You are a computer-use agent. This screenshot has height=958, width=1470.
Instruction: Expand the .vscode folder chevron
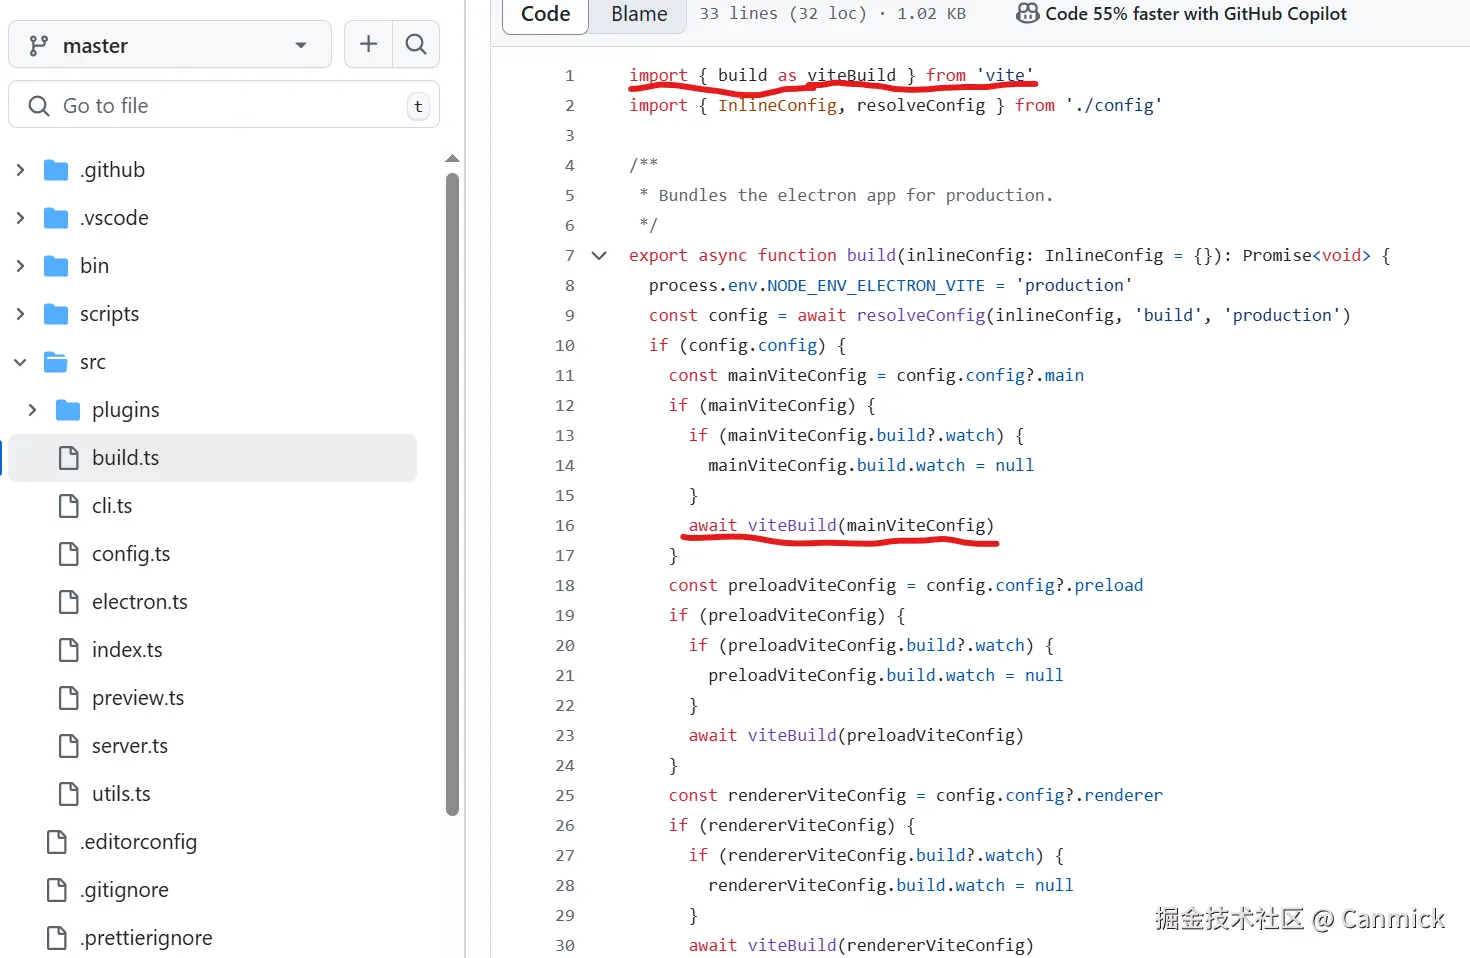pyautogui.click(x=20, y=218)
